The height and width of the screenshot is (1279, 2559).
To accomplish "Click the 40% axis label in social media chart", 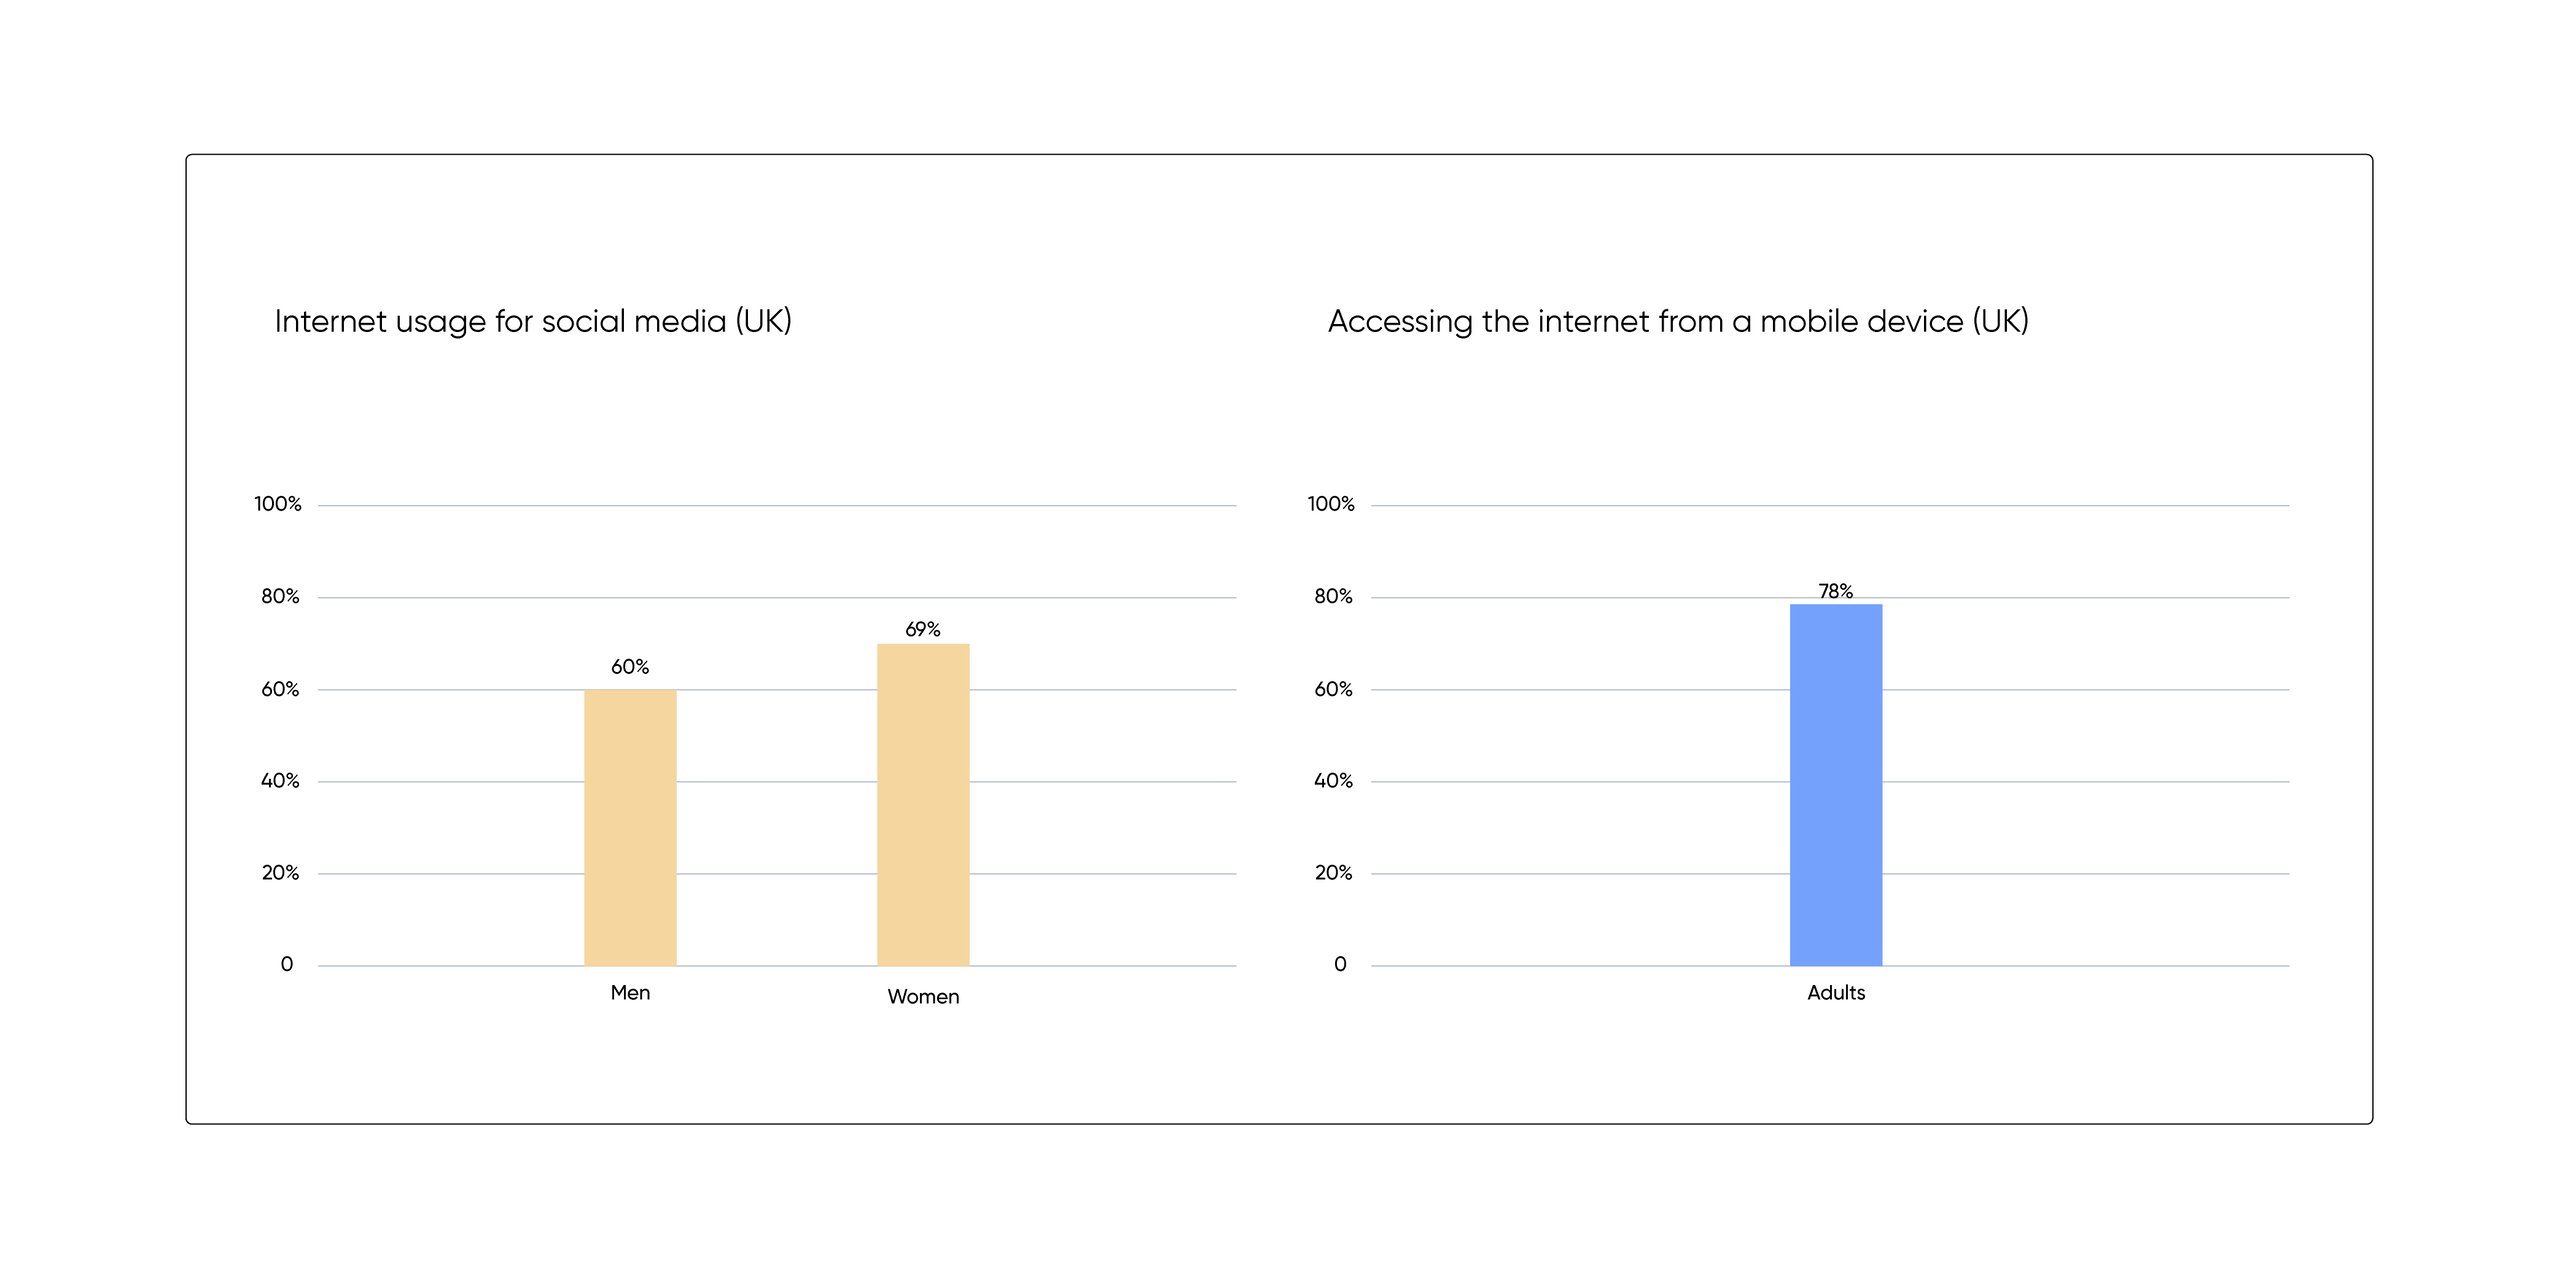I will pos(280,781).
